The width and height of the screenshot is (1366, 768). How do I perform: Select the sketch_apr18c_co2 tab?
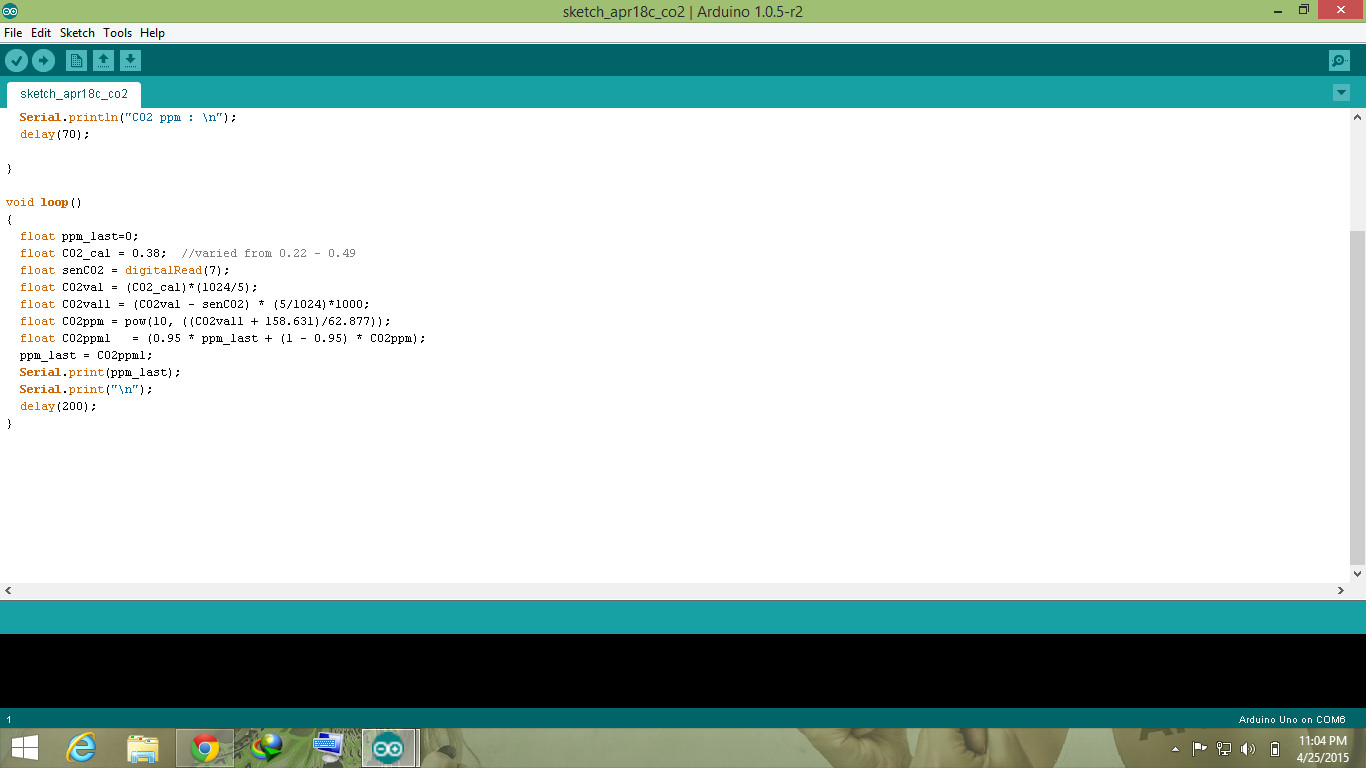74,94
